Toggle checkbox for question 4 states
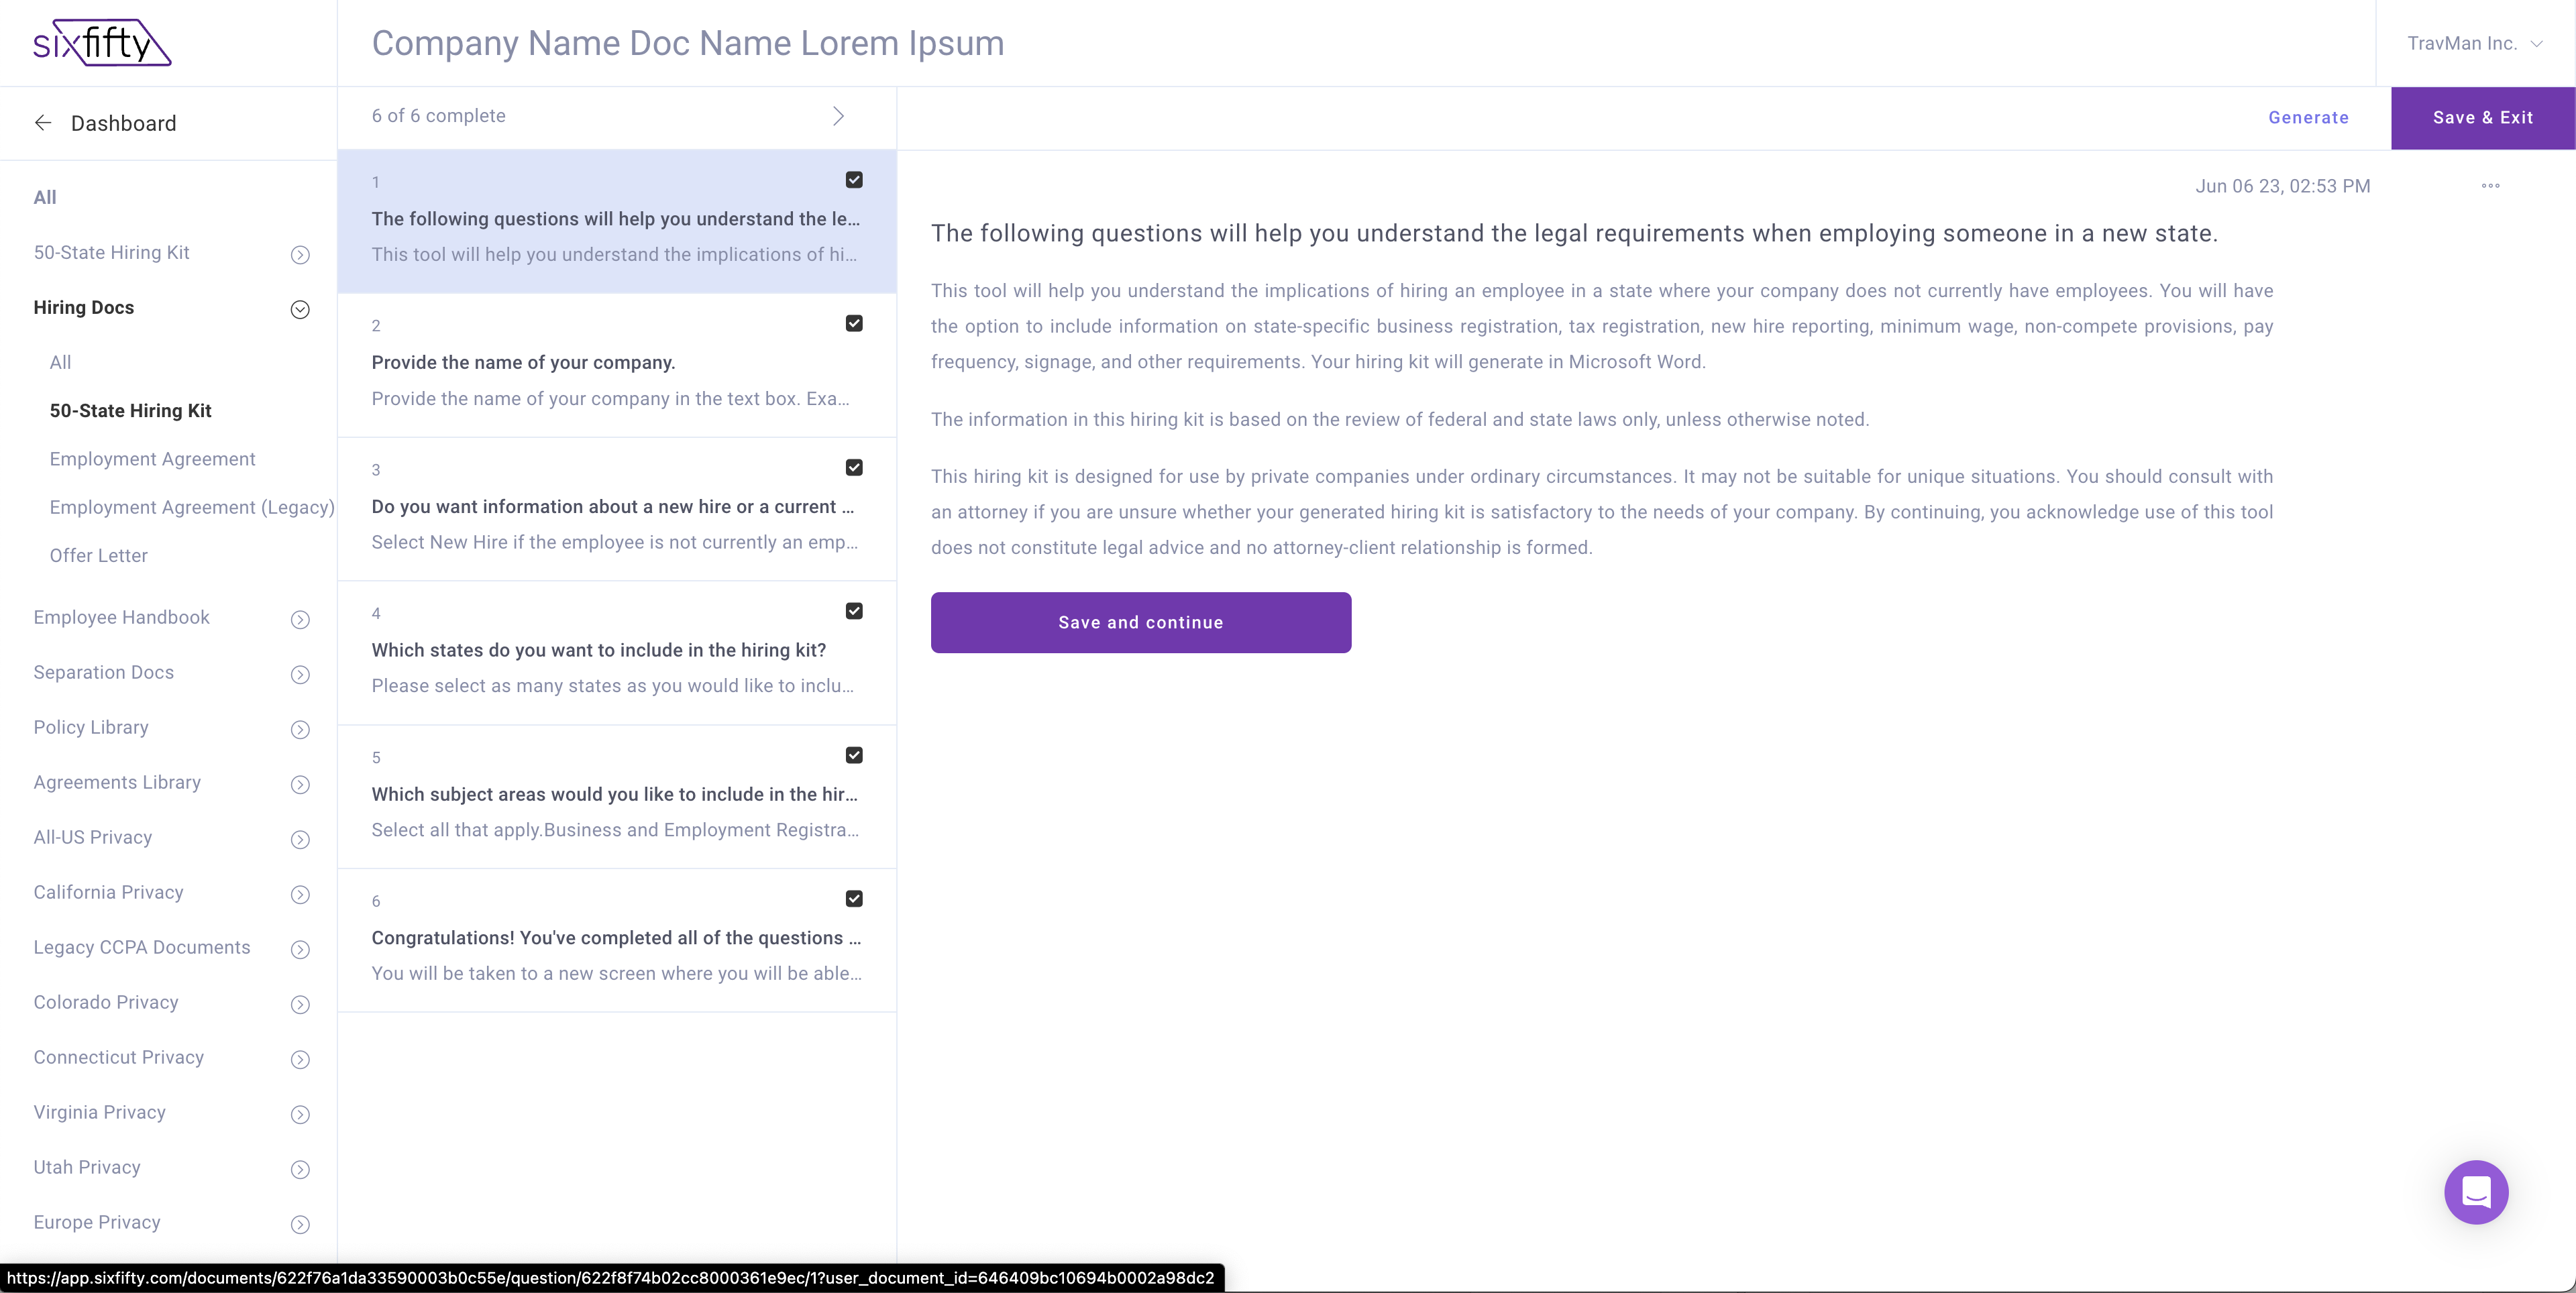 (x=854, y=611)
